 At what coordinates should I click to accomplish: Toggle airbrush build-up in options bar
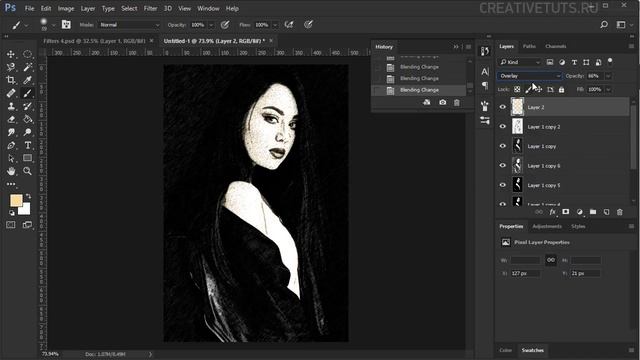coord(289,25)
